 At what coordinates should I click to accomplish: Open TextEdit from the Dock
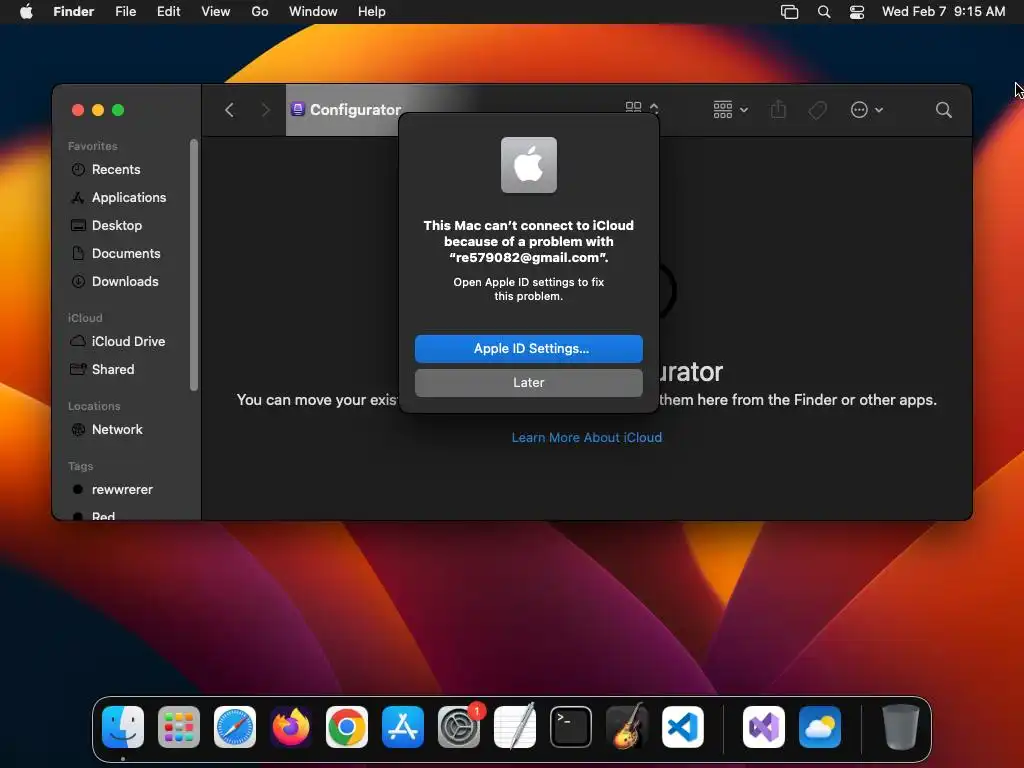point(515,727)
